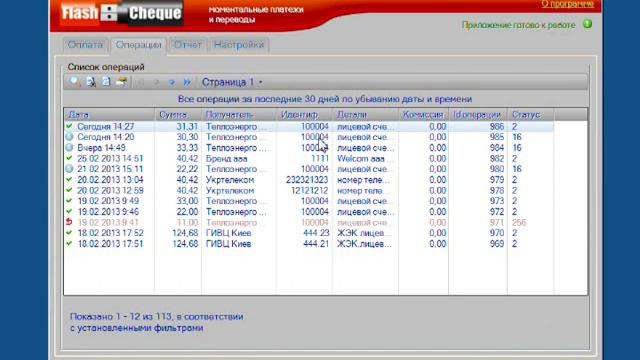Click recipient Бренд ааа
The height and width of the screenshot is (360, 640).
227,158
